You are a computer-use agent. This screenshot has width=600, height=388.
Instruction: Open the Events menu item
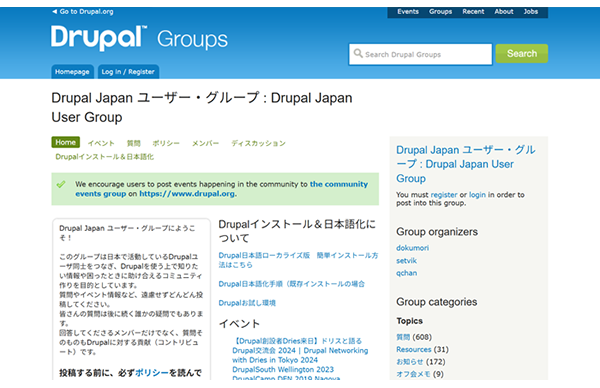(408, 11)
